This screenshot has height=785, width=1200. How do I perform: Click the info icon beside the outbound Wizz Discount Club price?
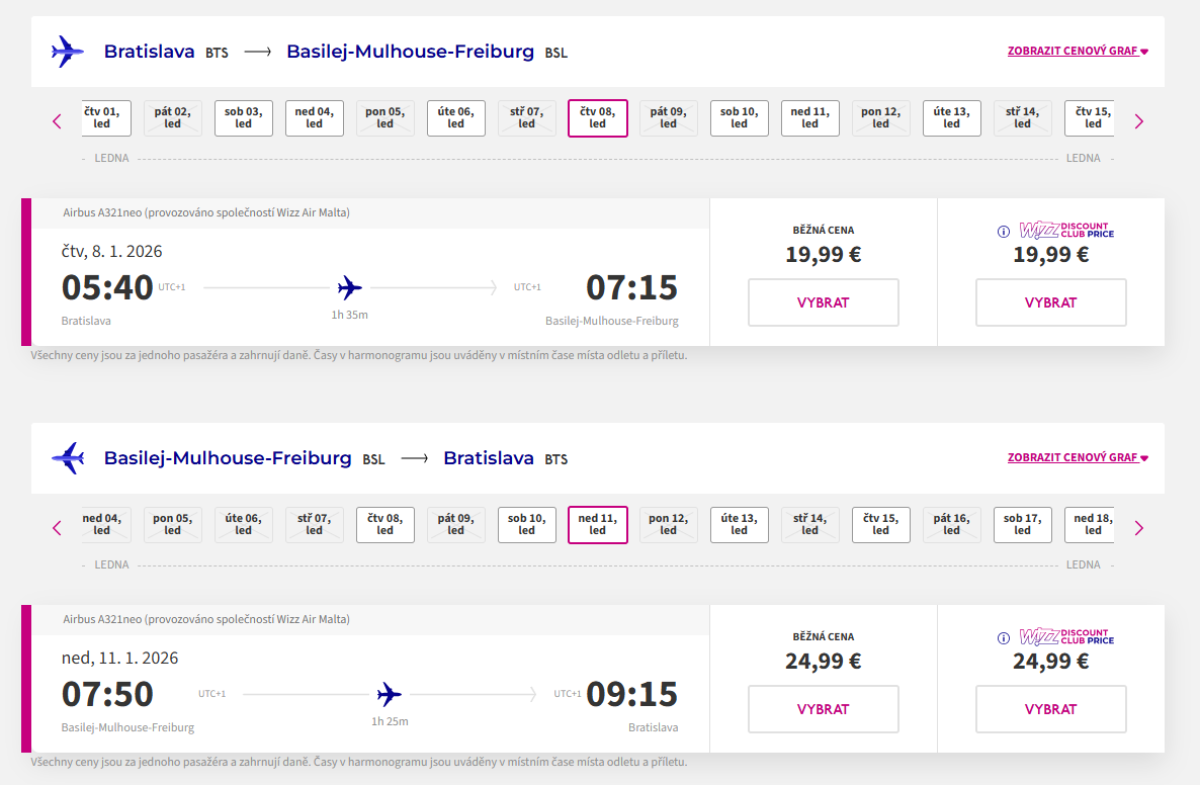(1004, 232)
